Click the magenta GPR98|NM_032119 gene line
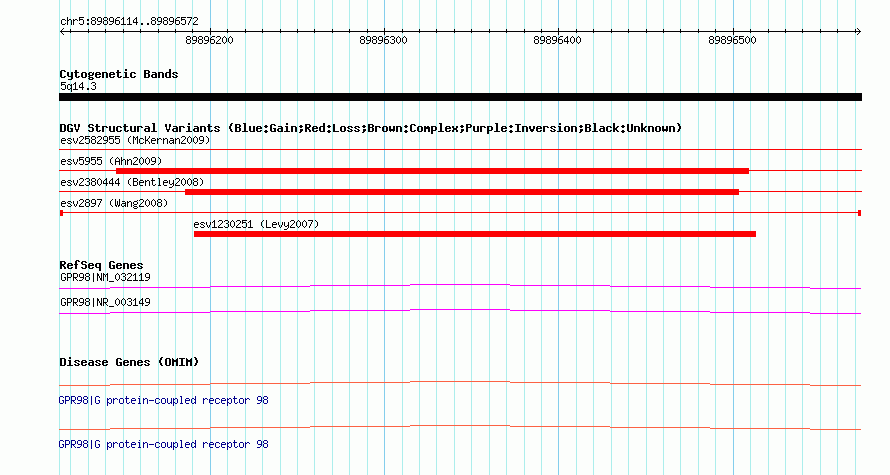890x475 pixels. pyautogui.click(x=460, y=287)
